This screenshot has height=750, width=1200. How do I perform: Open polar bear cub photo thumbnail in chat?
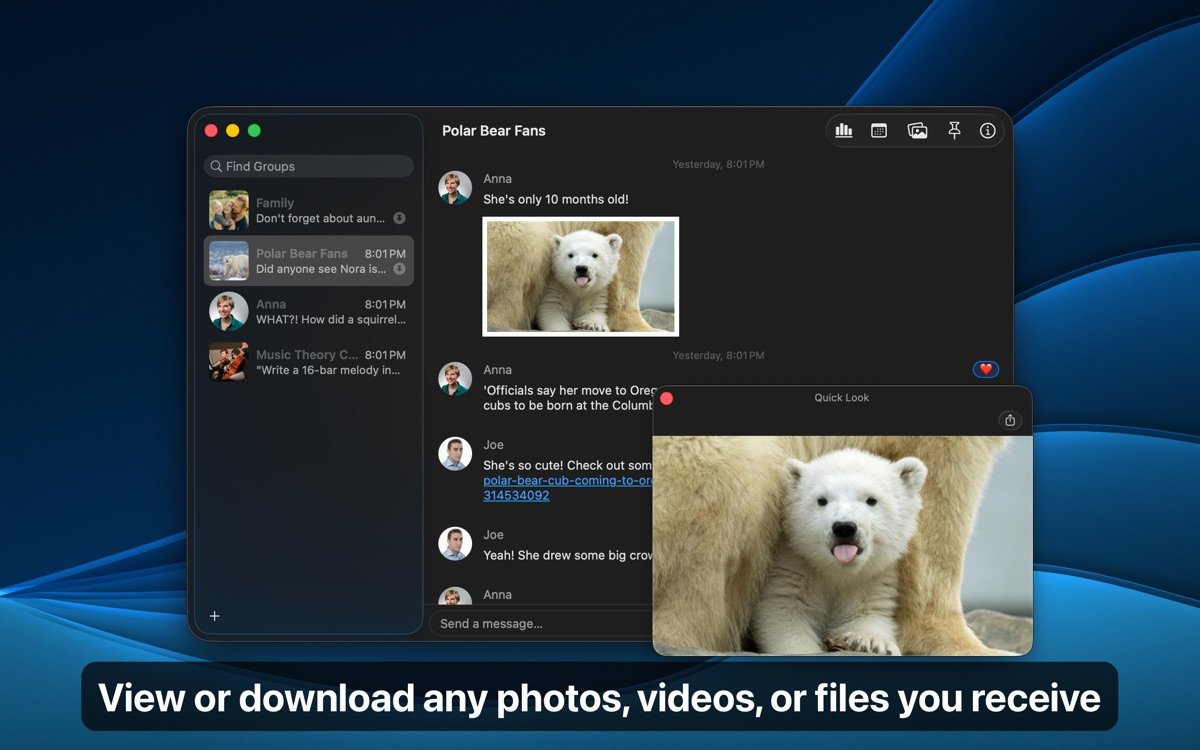[x=580, y=276]
